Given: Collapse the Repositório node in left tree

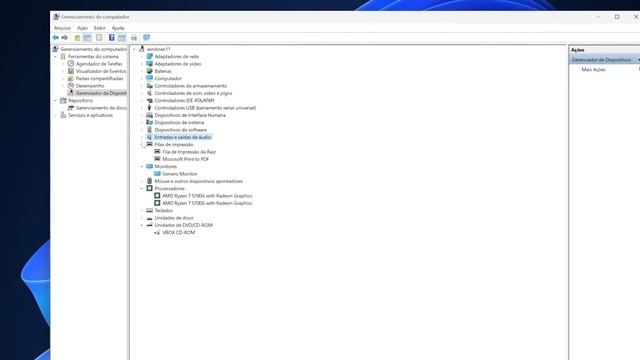Looking at the screenshot, I should pyautogui.click(x=56, y=100).
